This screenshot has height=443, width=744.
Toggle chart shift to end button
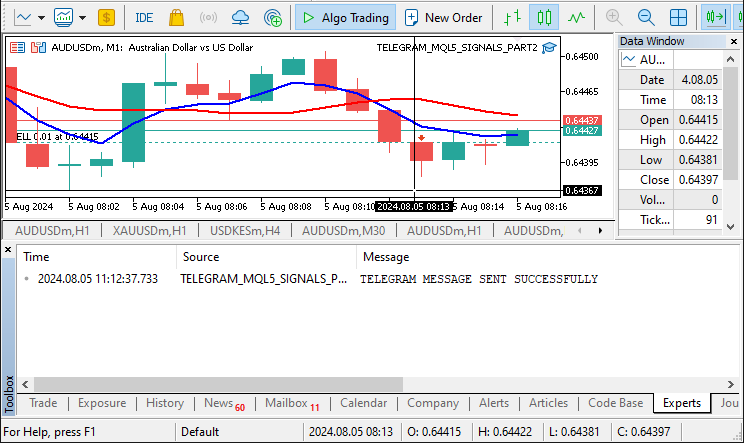point(716,18)
